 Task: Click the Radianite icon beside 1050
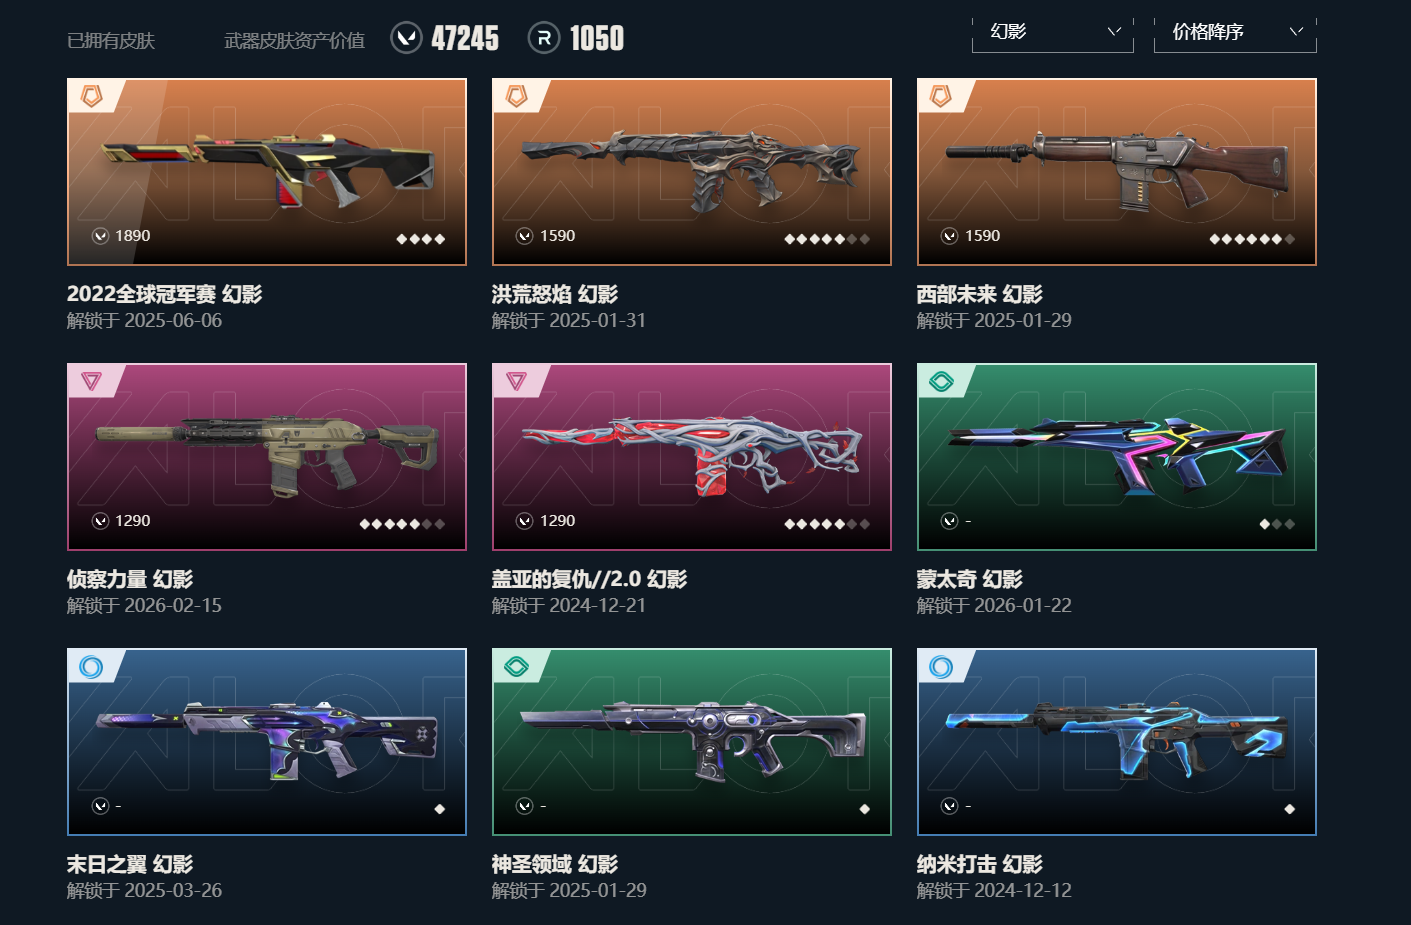(x=544, y=38)
